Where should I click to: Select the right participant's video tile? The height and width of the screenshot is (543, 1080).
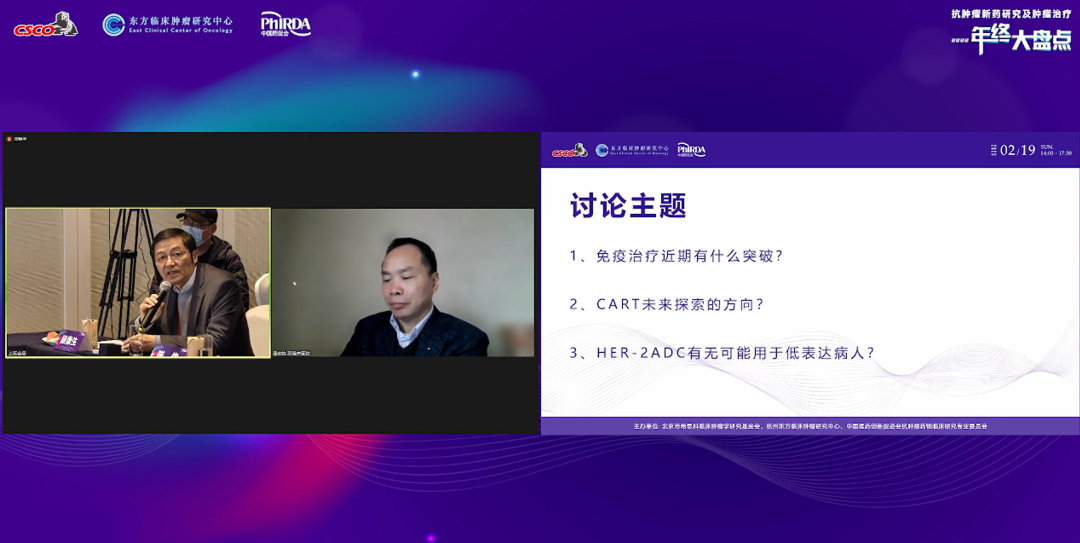(x=403, y=282)
